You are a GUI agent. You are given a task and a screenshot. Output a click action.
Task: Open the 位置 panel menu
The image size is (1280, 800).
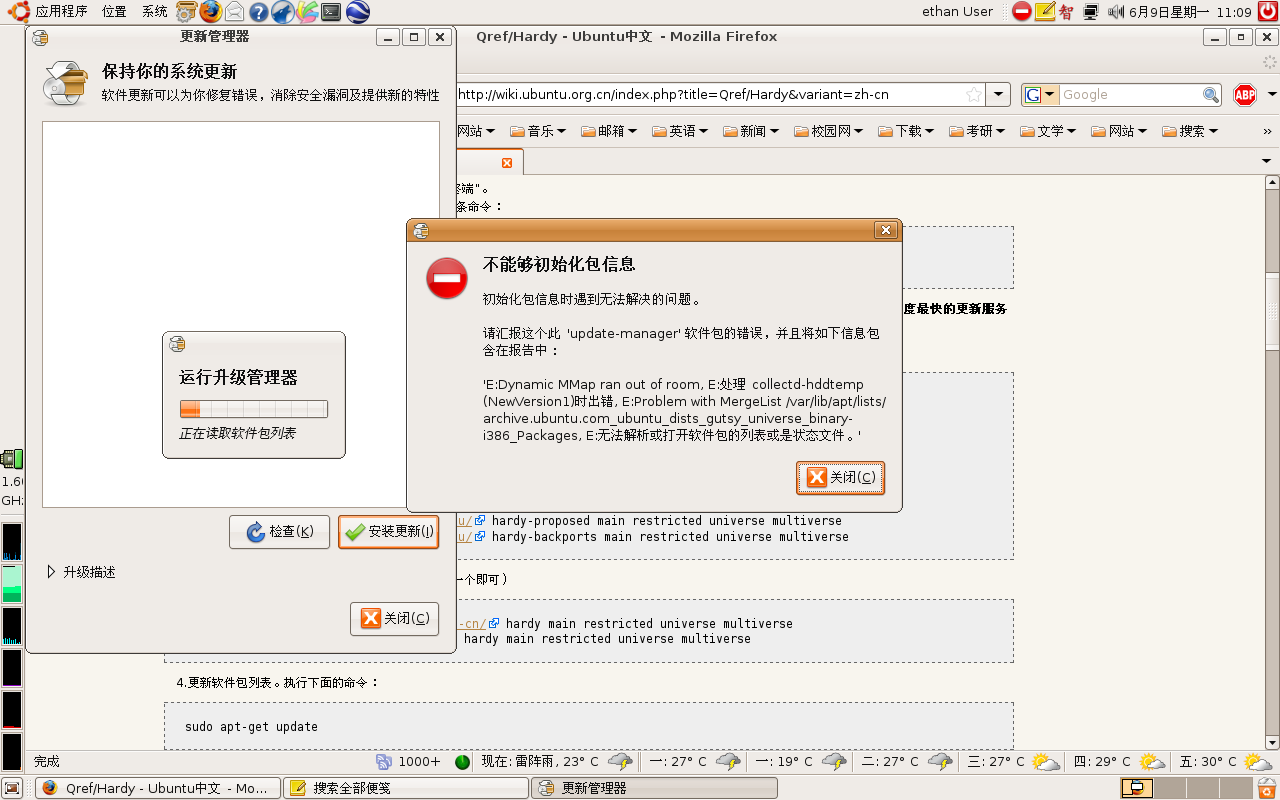(114, 12)
